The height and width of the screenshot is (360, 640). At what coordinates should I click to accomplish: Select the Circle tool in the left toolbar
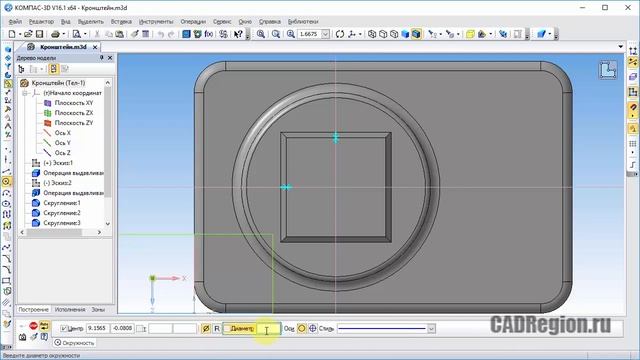coord(7,182)
